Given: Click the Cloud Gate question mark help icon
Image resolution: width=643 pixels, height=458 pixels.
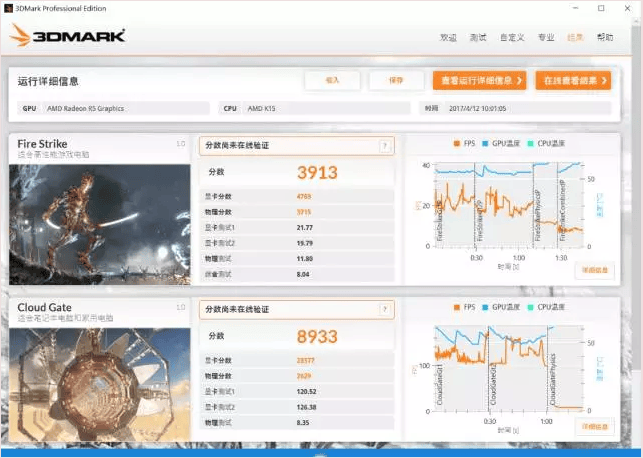Looking at the screenshot, I should pyautogui.click(x=384, y=310).
